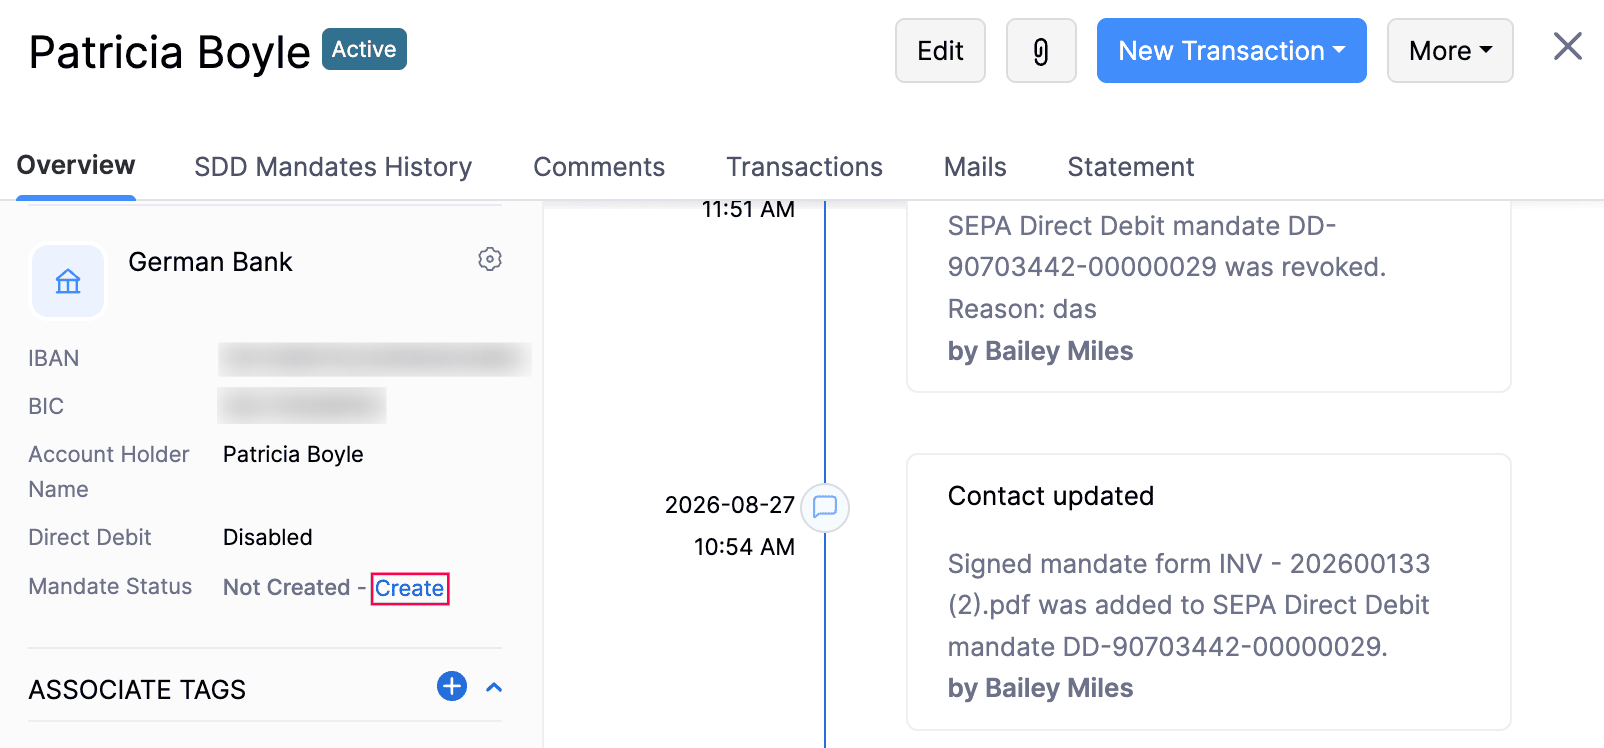Image resolution: width=1604 pixels, height=748 pixels.
Task: Click the Contact updated event card
Action: click(1208, 592)
